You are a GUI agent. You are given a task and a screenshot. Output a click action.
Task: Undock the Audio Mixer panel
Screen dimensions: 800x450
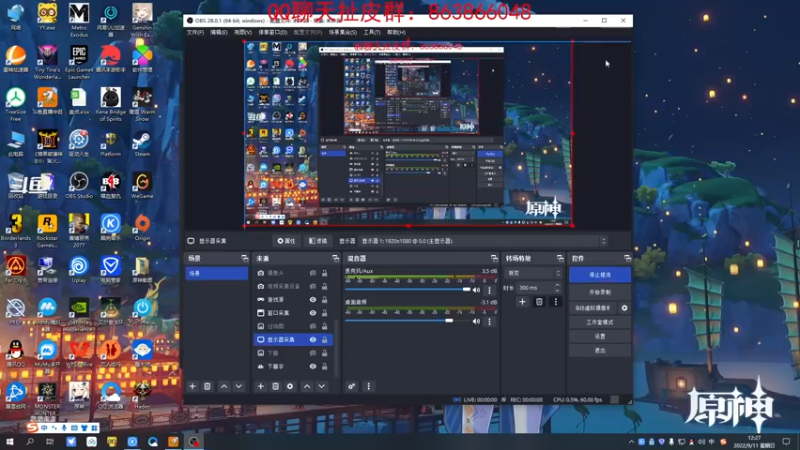point(494,259)
